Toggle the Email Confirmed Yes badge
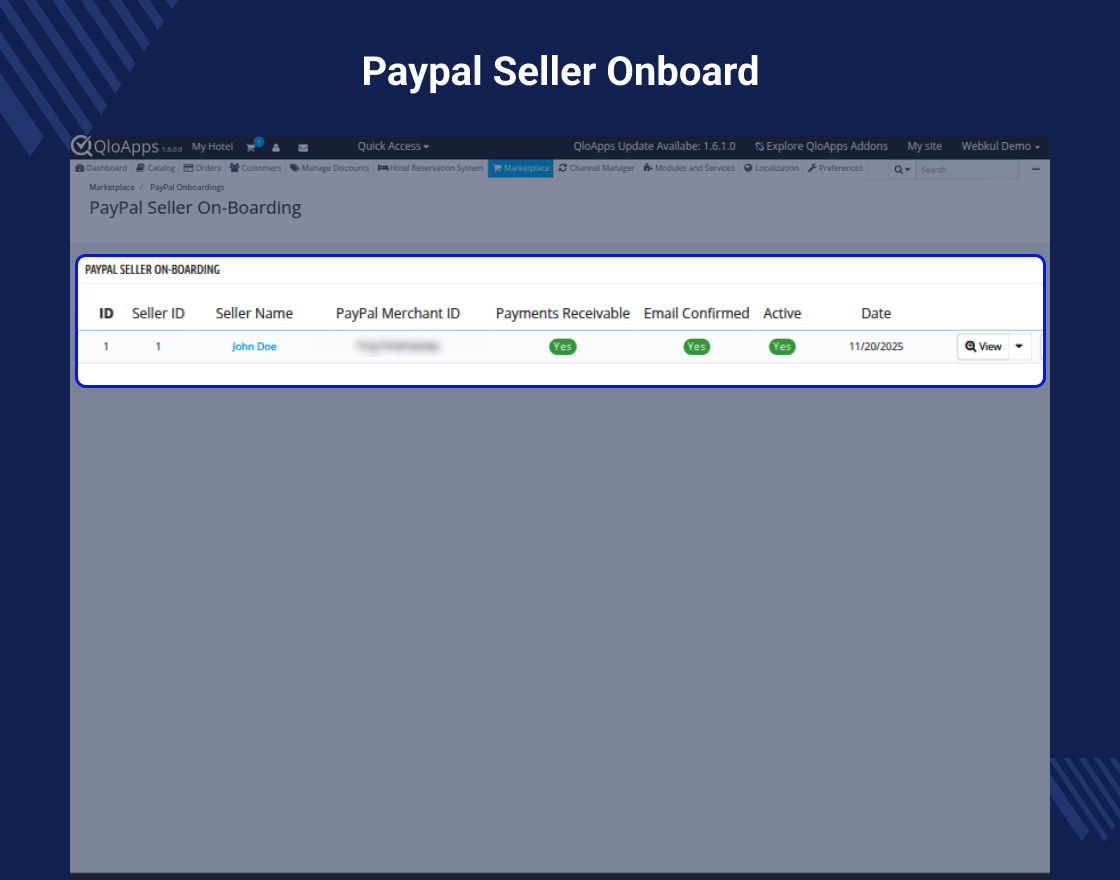This screenshot has width=1120, height=880. [696, 347]
